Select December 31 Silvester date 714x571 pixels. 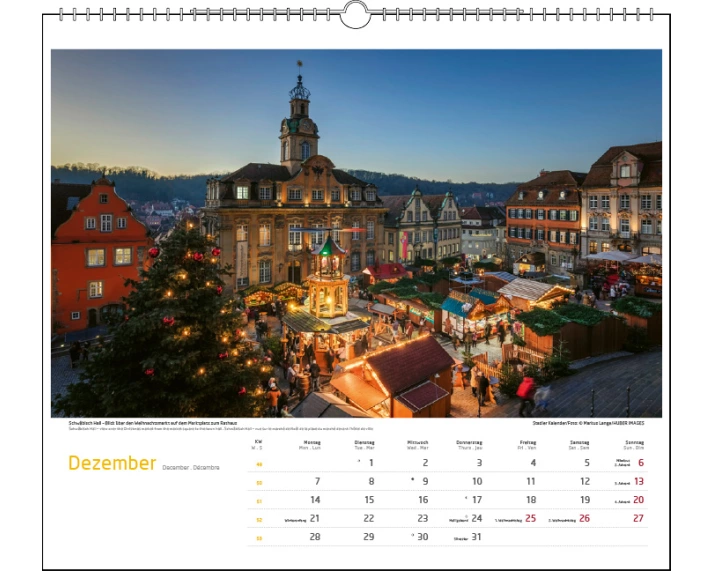coord(476,537)
